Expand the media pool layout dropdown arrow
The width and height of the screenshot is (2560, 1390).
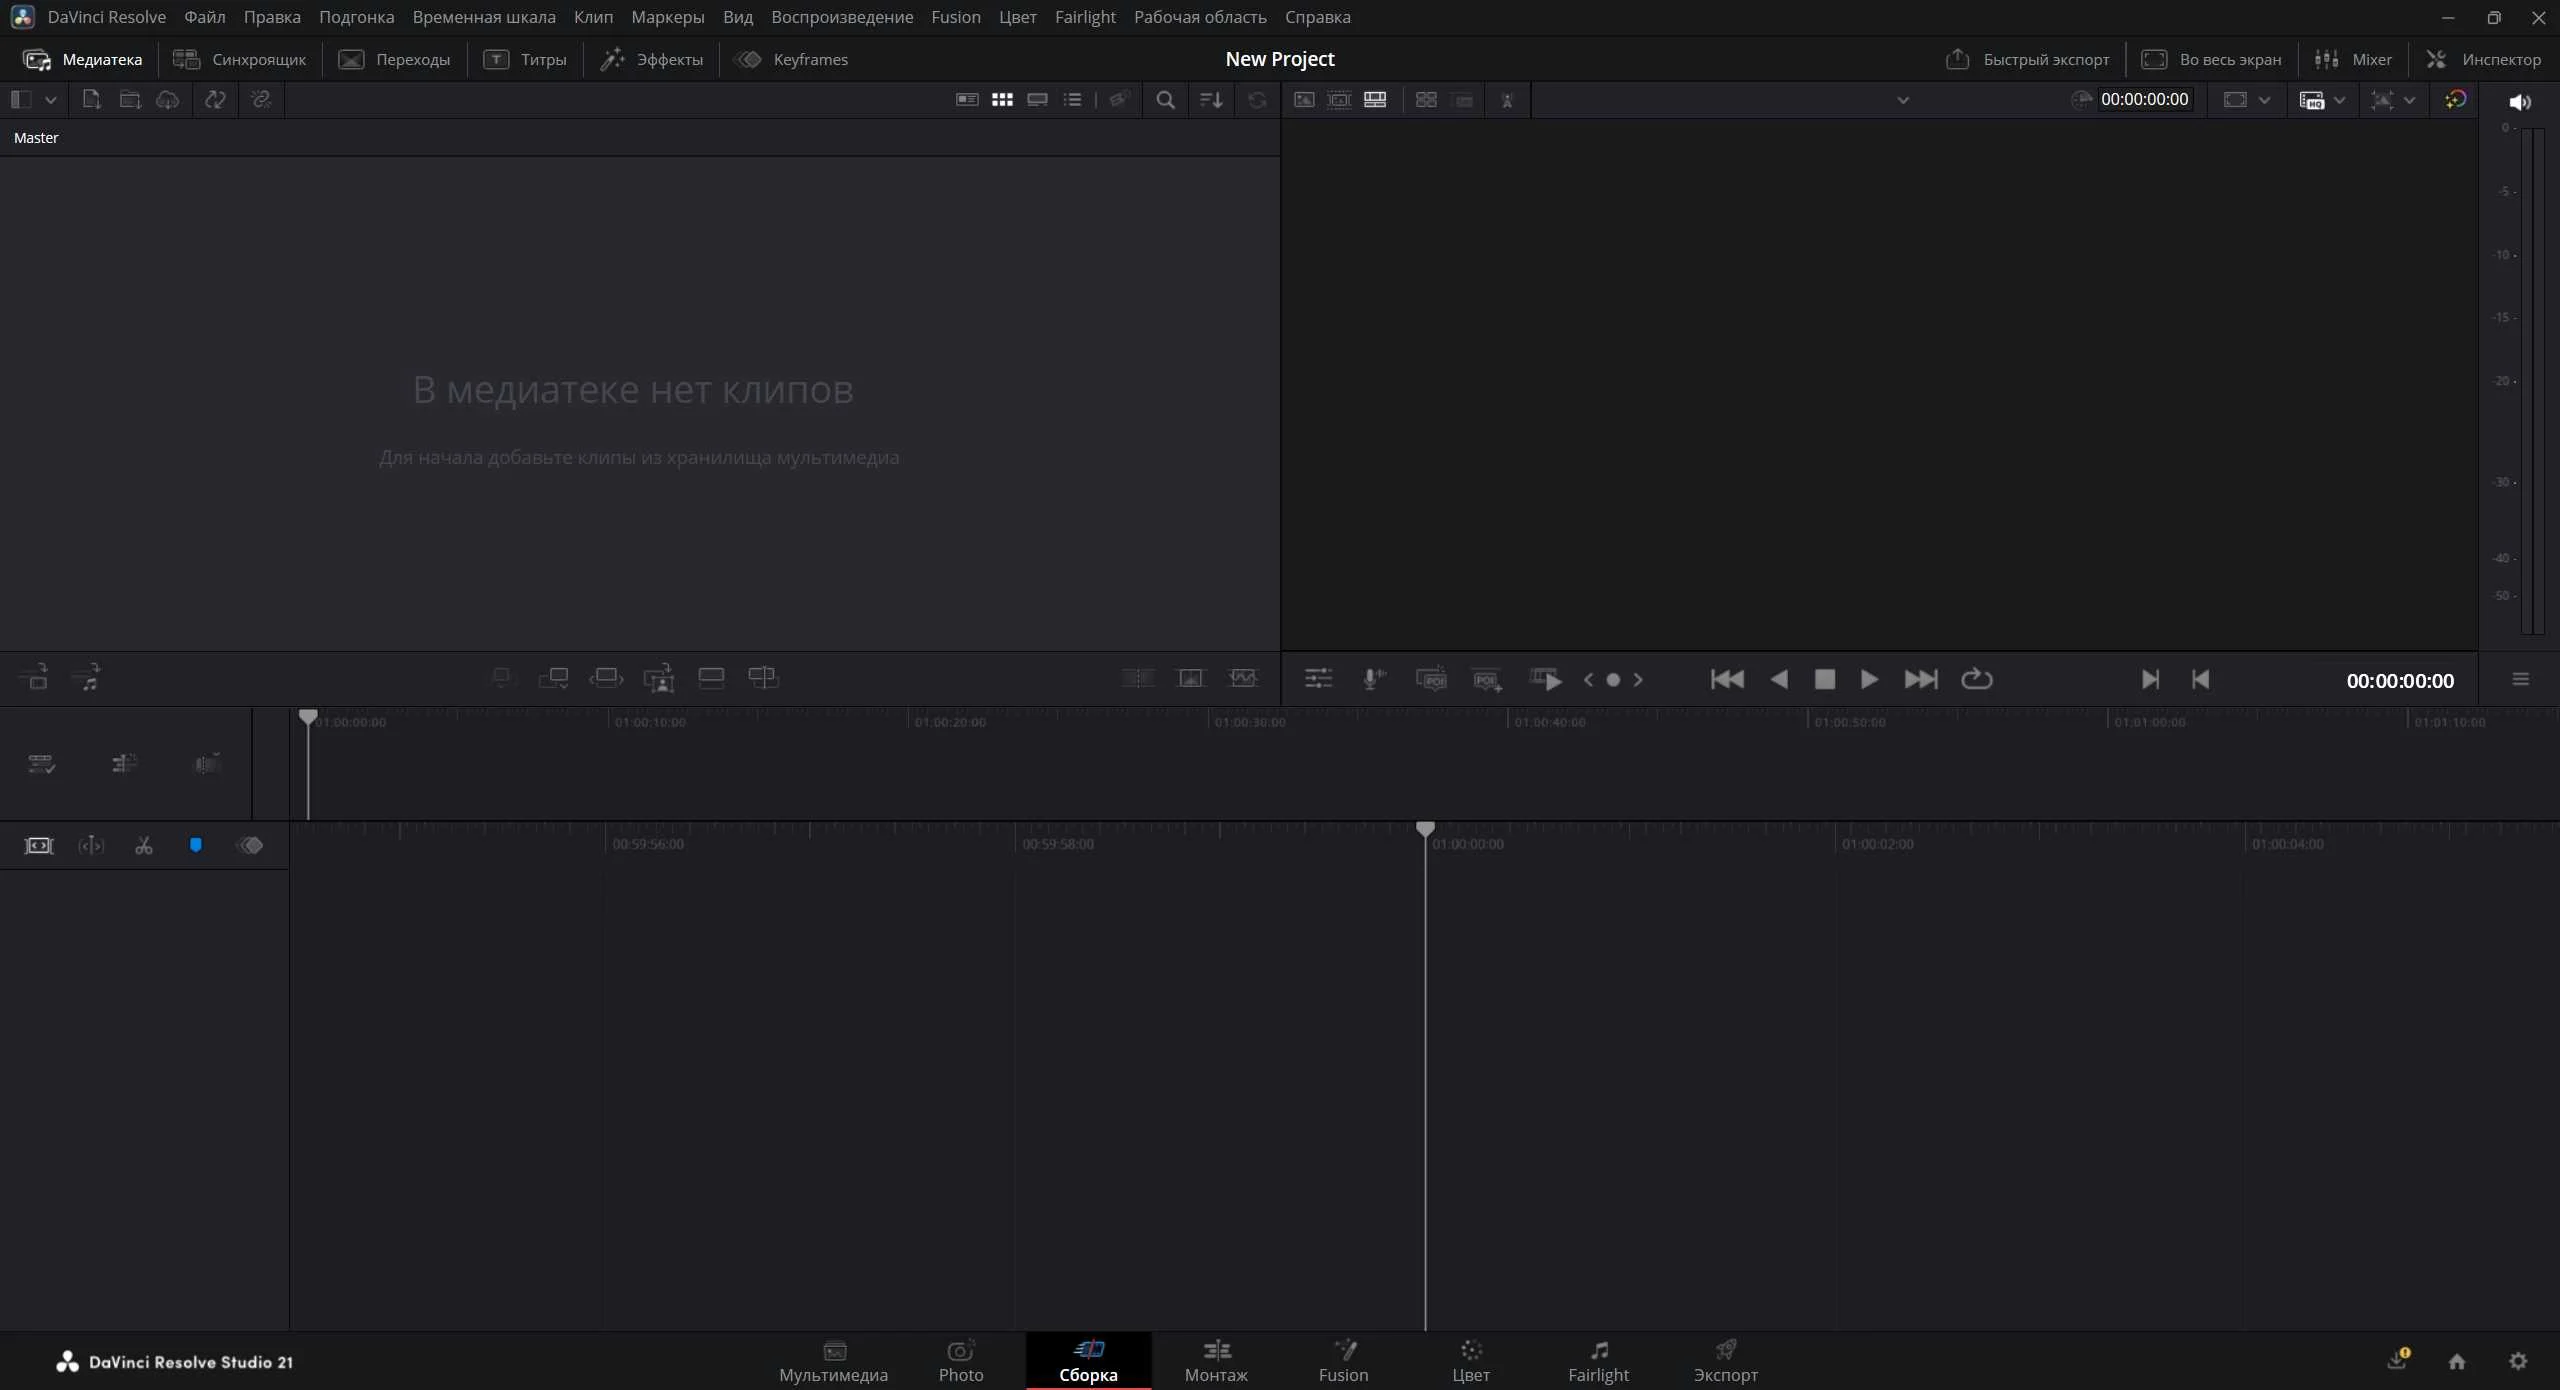[x=50, y=99]
